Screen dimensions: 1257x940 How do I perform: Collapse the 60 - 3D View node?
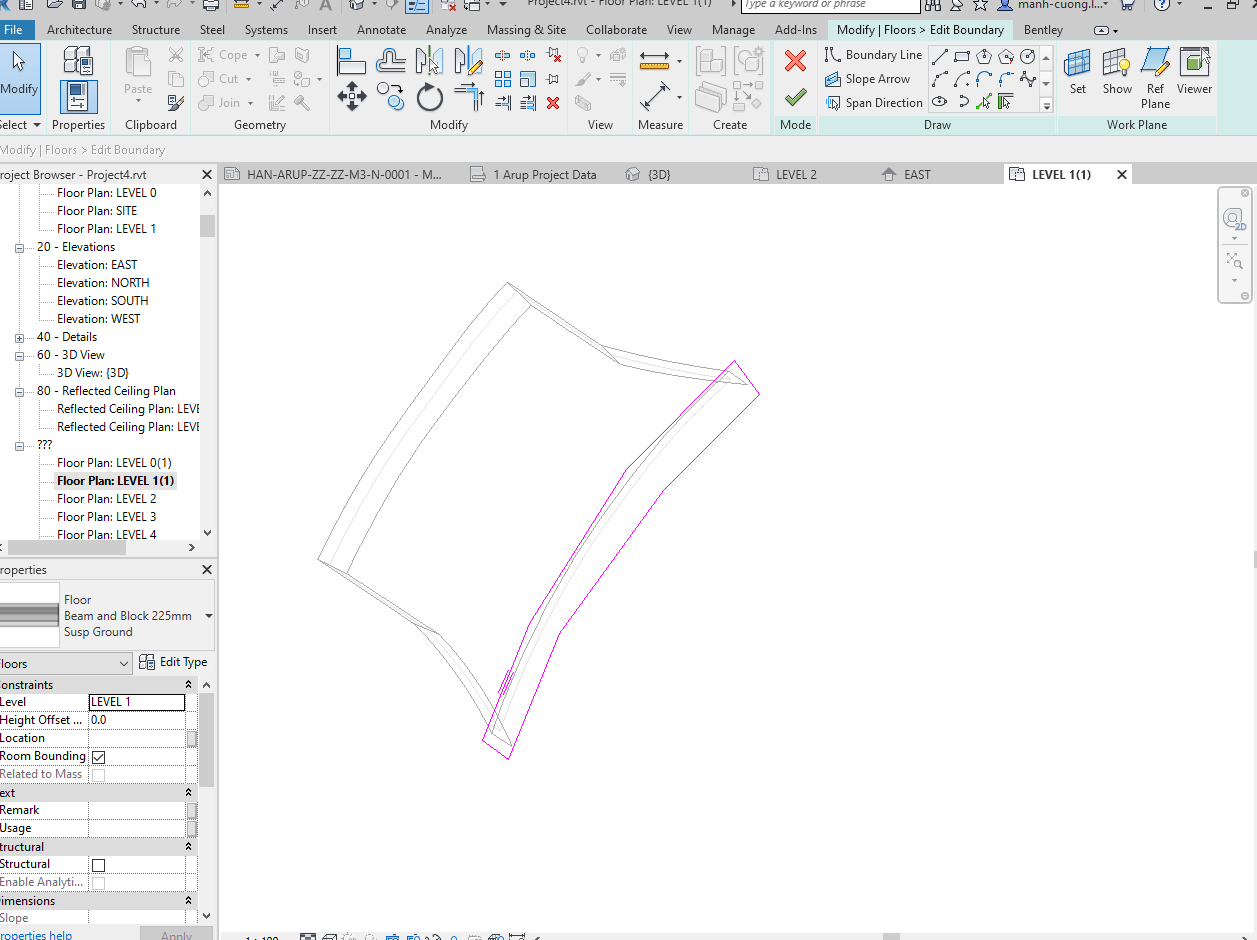pos(19,355)
